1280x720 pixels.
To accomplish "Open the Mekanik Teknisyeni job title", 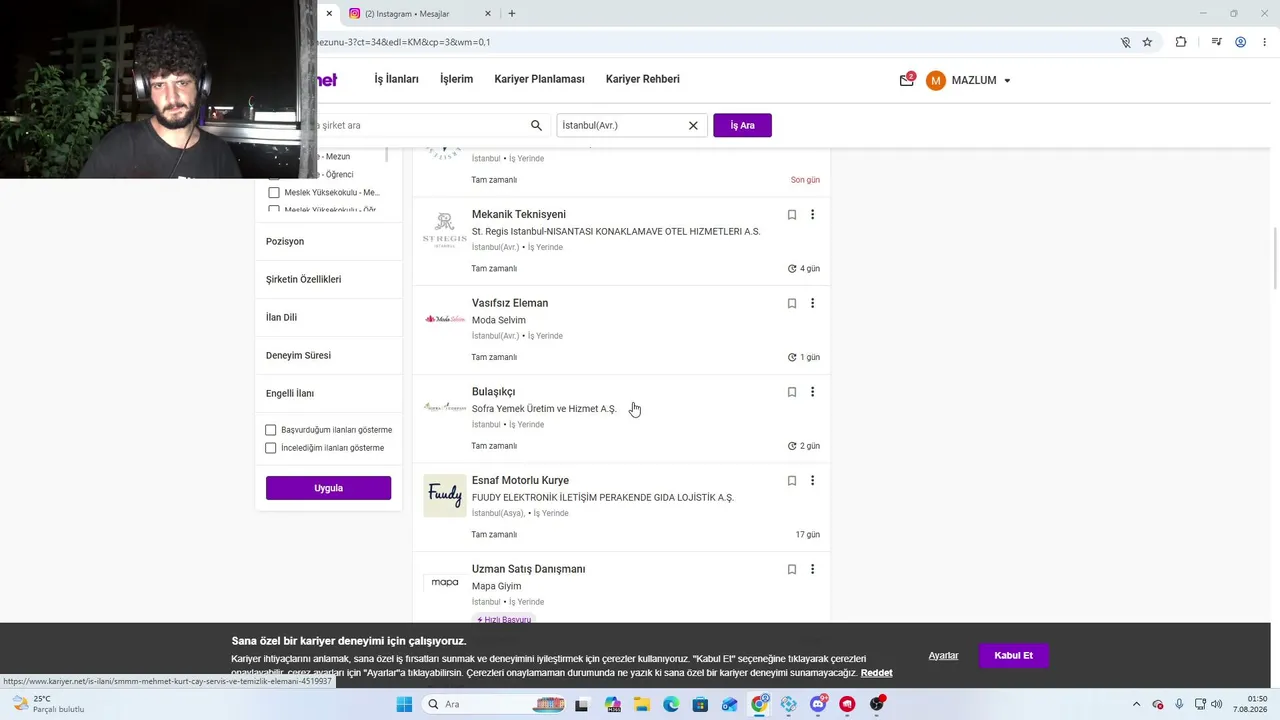I will (519, 214).
